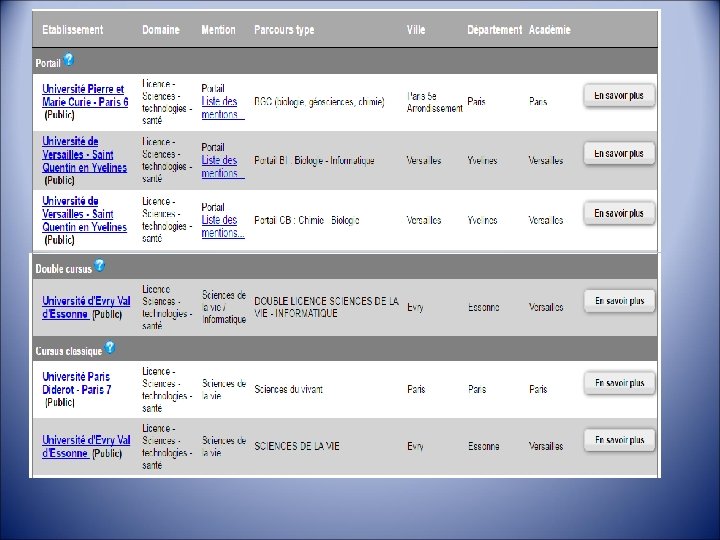Click En savoir plus for Double Licence row
The width and height of the screenshot is (720, 540).
619,301
